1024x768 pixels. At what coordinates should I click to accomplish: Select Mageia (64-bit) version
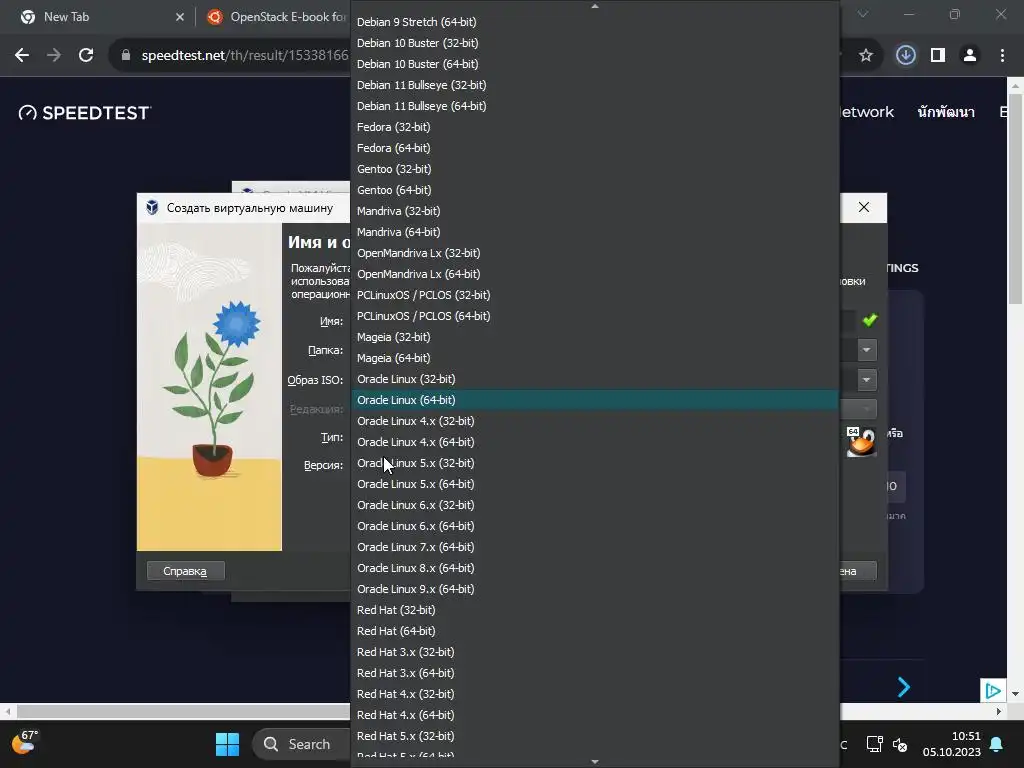tap(595, 357)
